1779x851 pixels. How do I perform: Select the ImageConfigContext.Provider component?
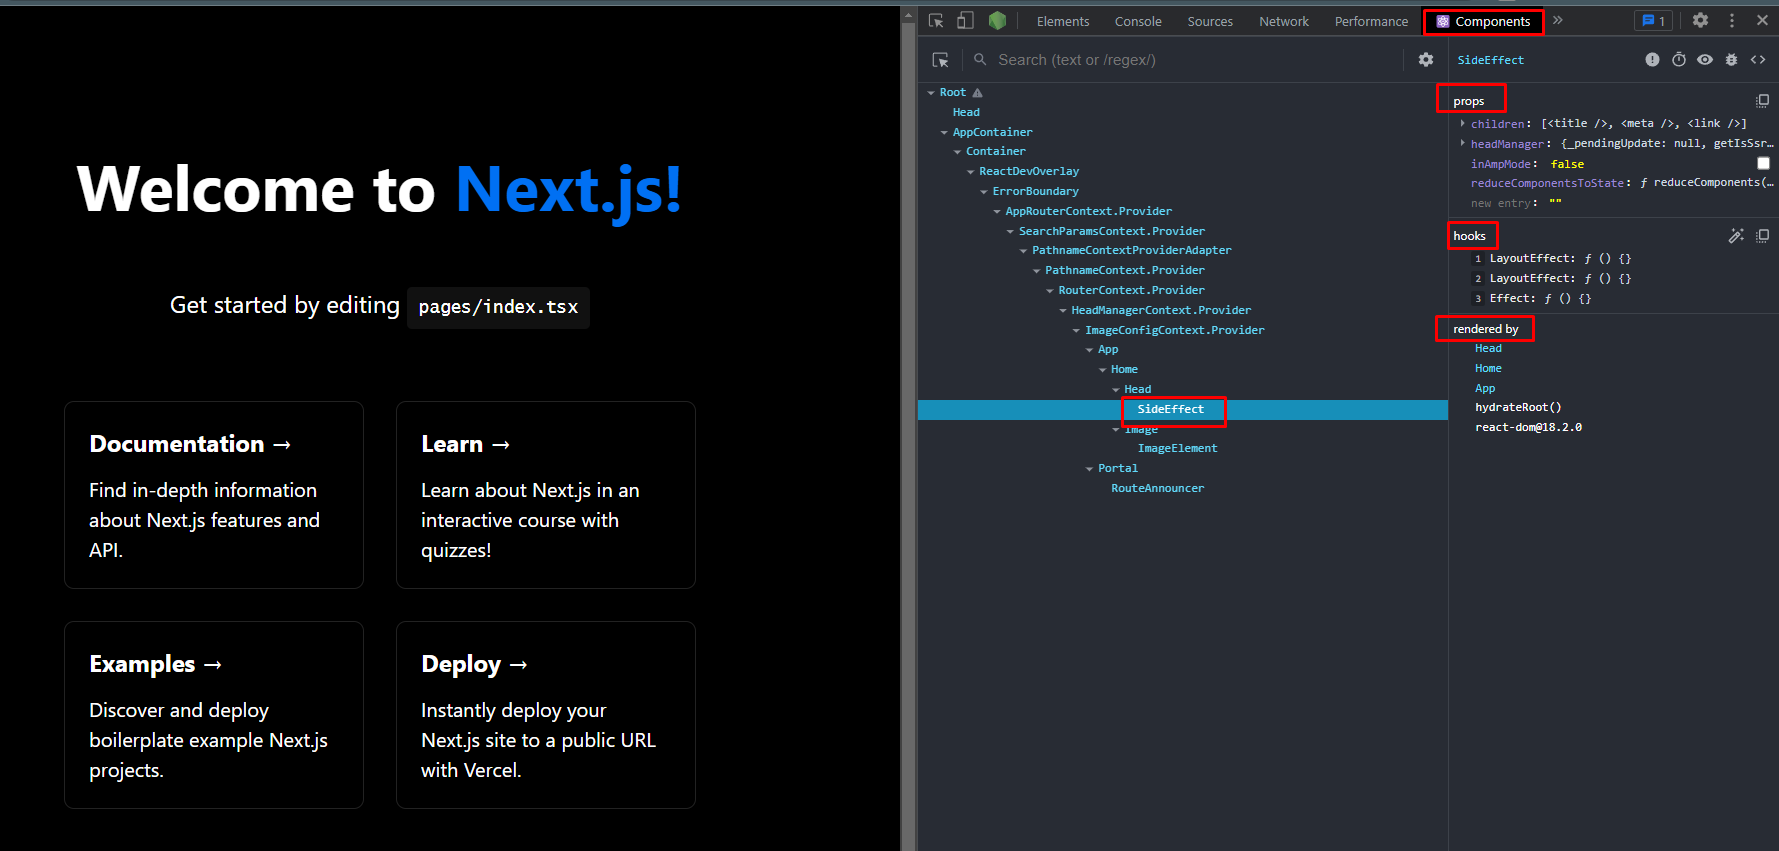coord(1174,330)
